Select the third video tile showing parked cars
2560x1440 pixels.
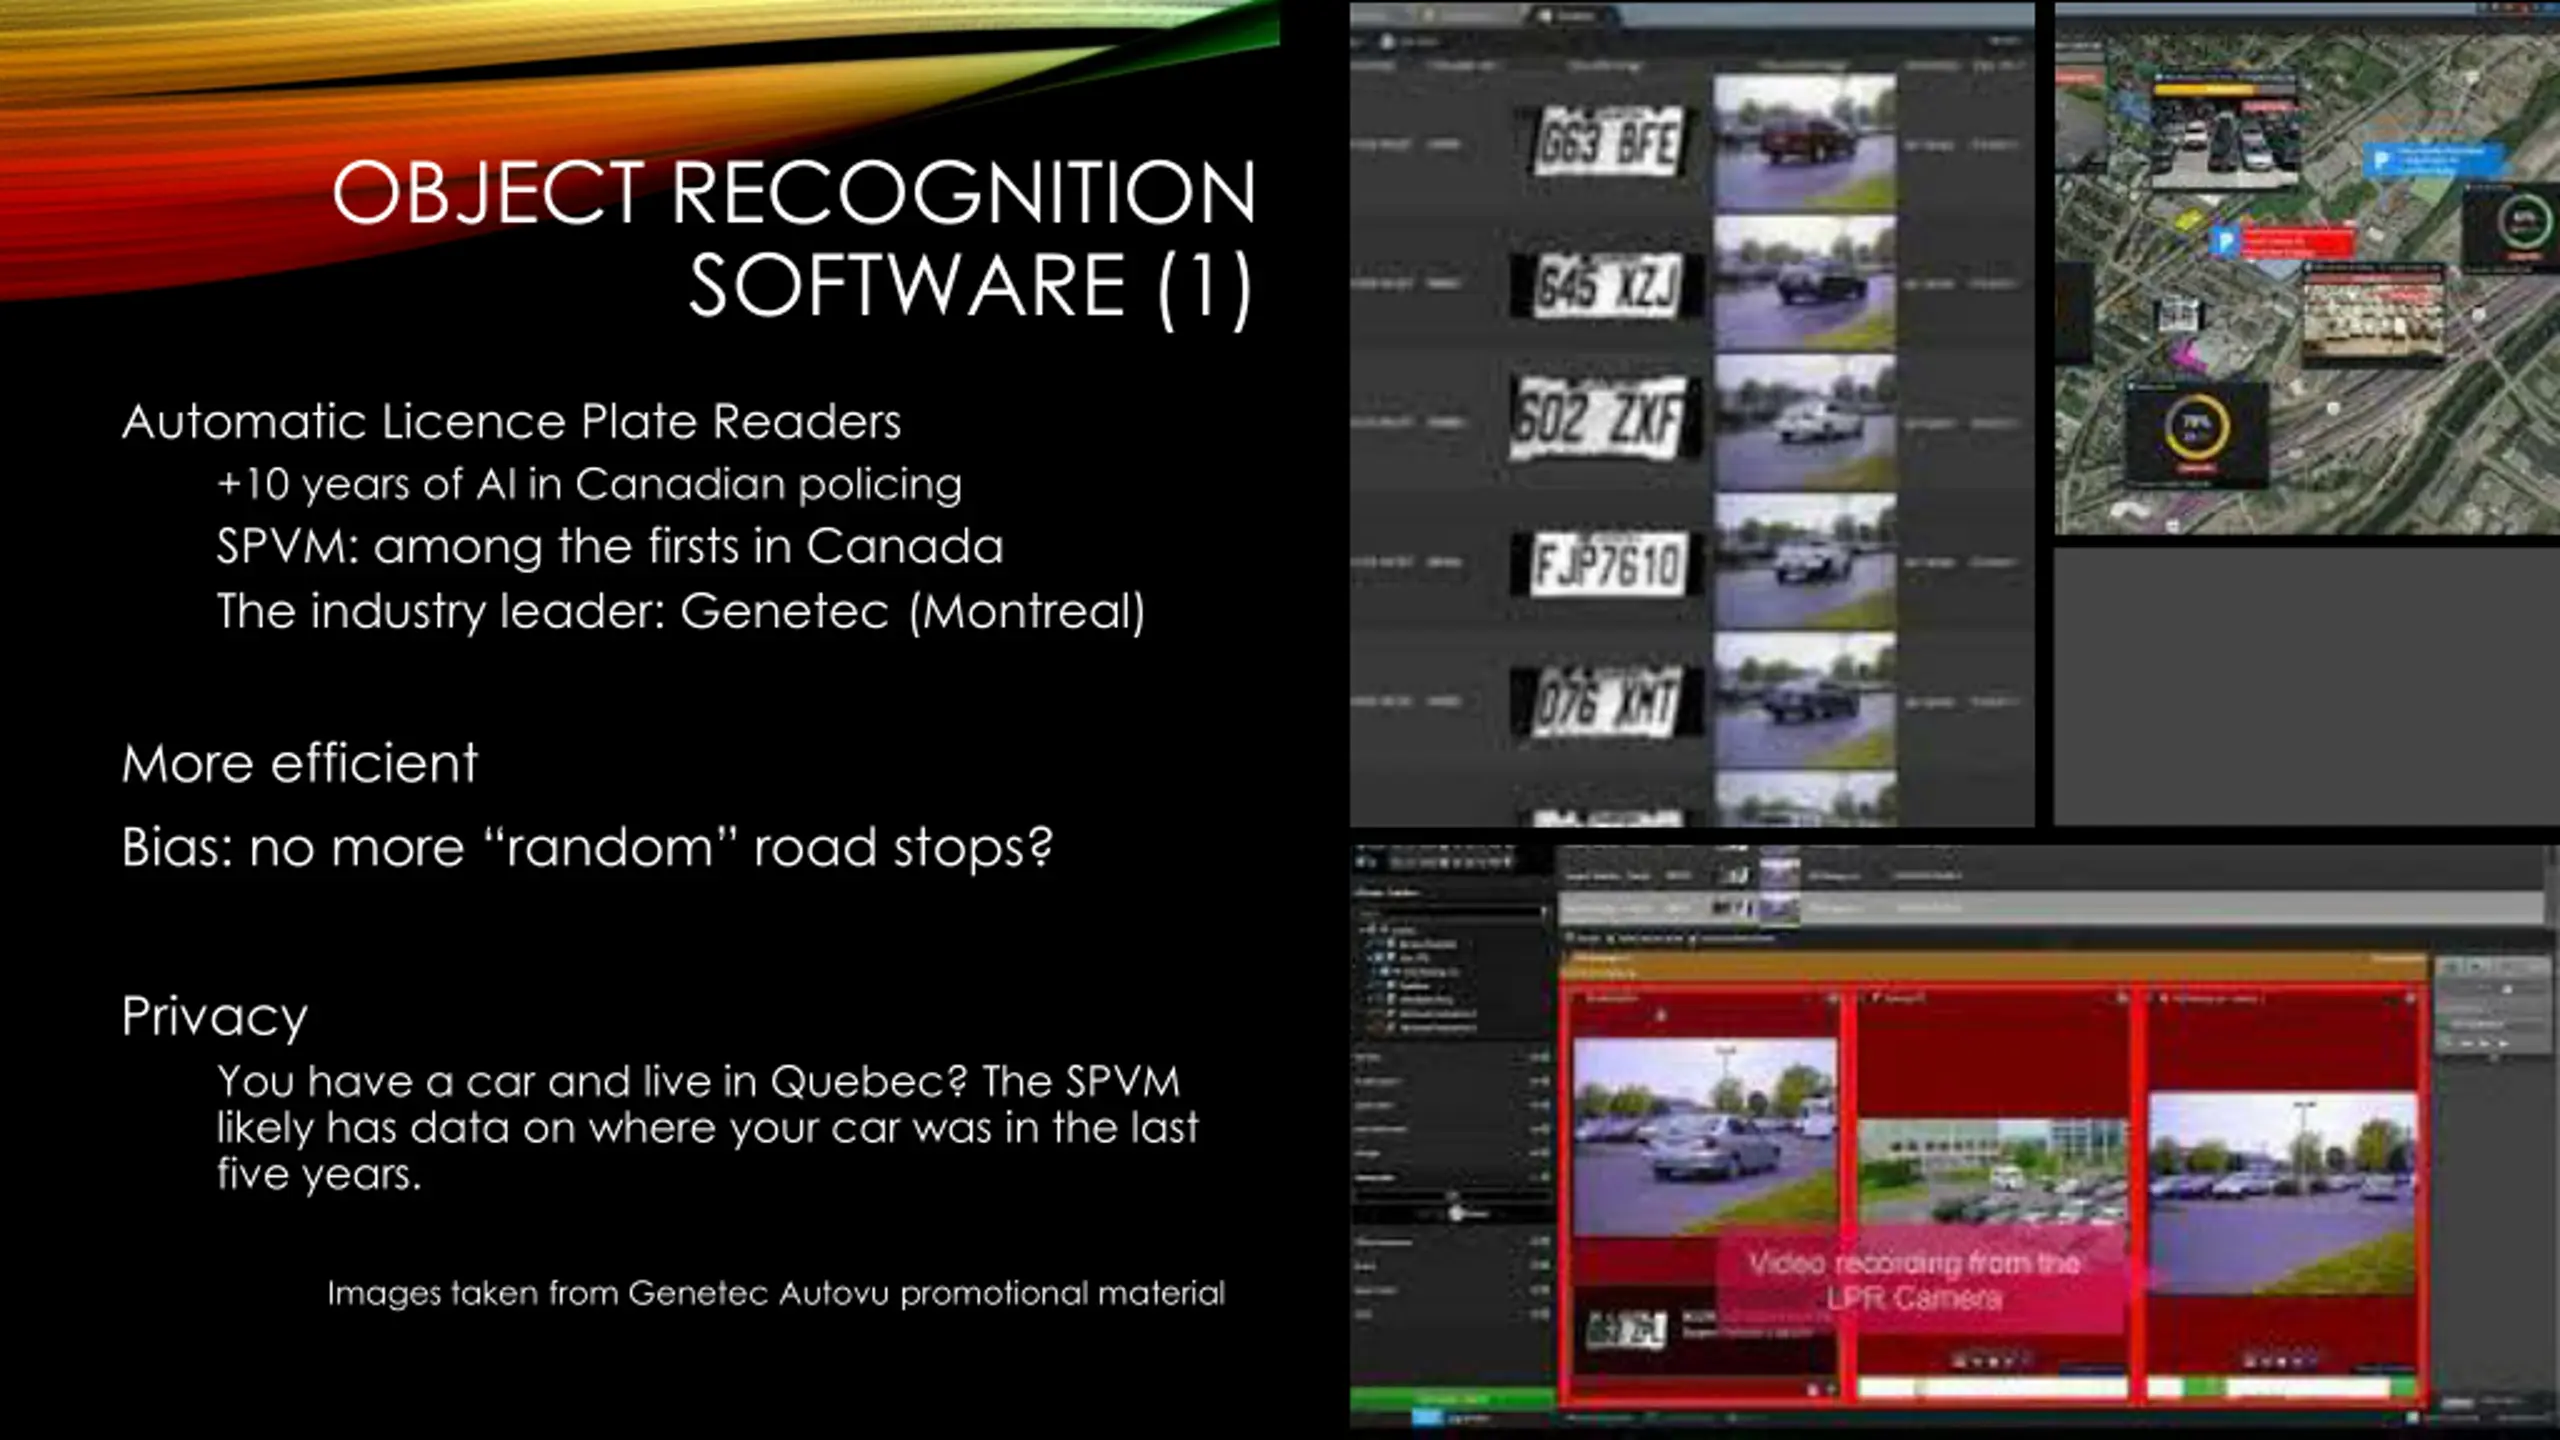2283,1193
